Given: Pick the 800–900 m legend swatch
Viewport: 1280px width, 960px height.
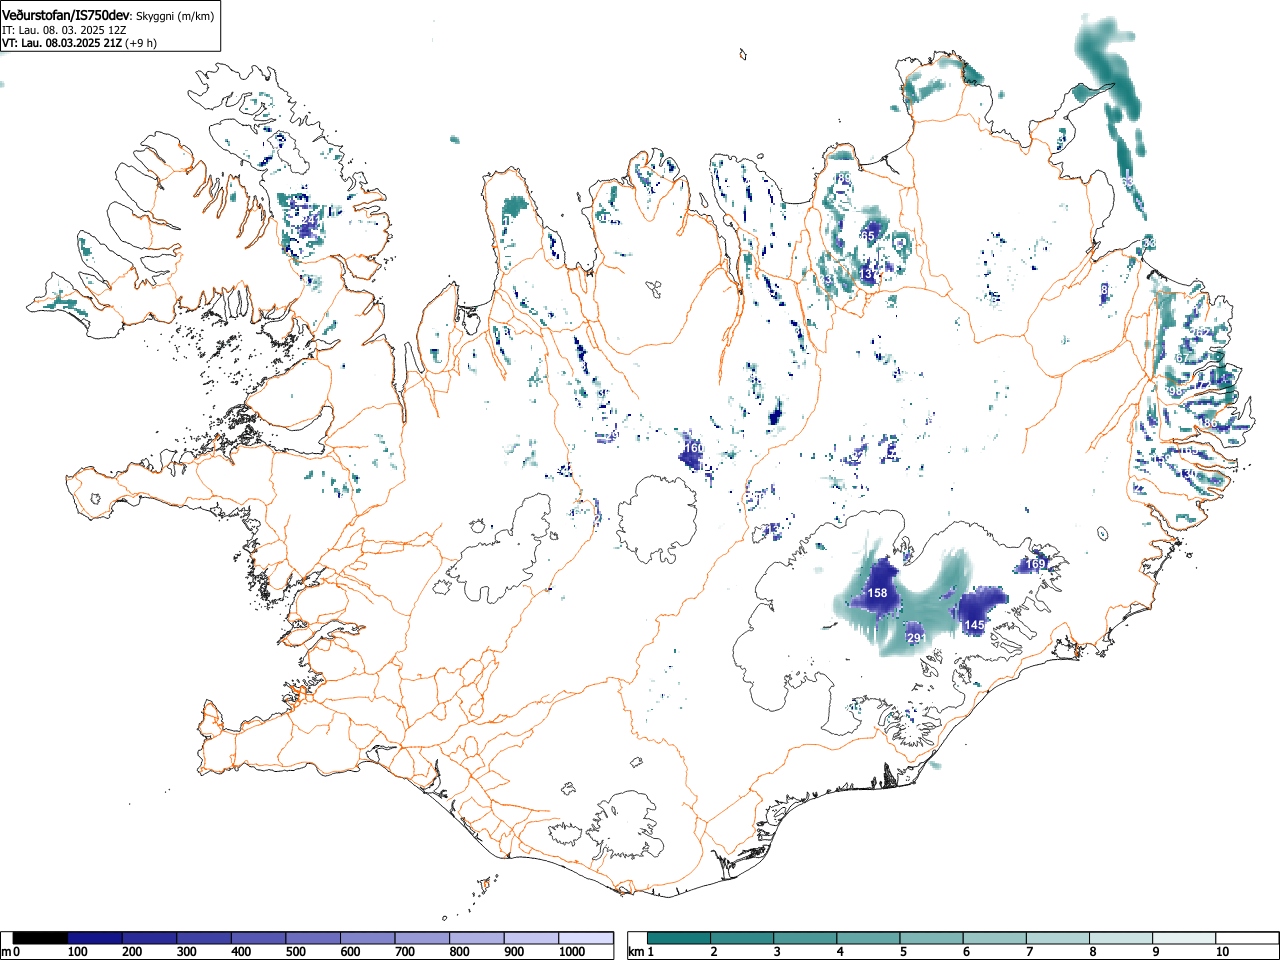Looking at the screenshot, I should [x=477, y=938].
